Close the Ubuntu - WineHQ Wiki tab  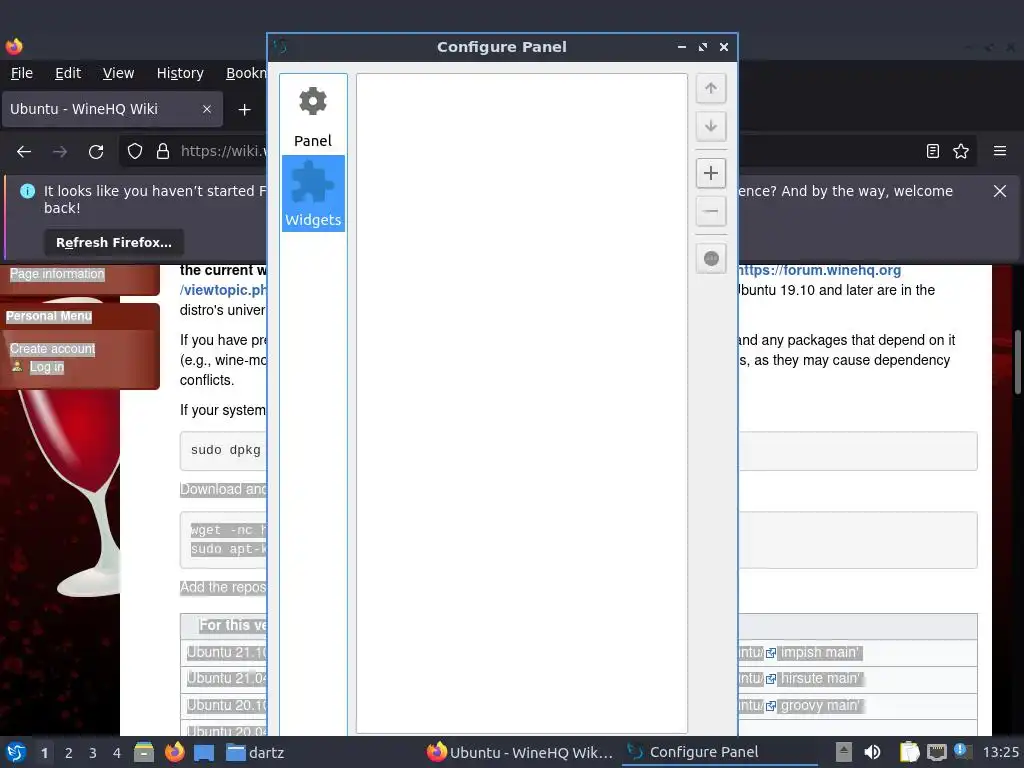[x=207, y=109]
